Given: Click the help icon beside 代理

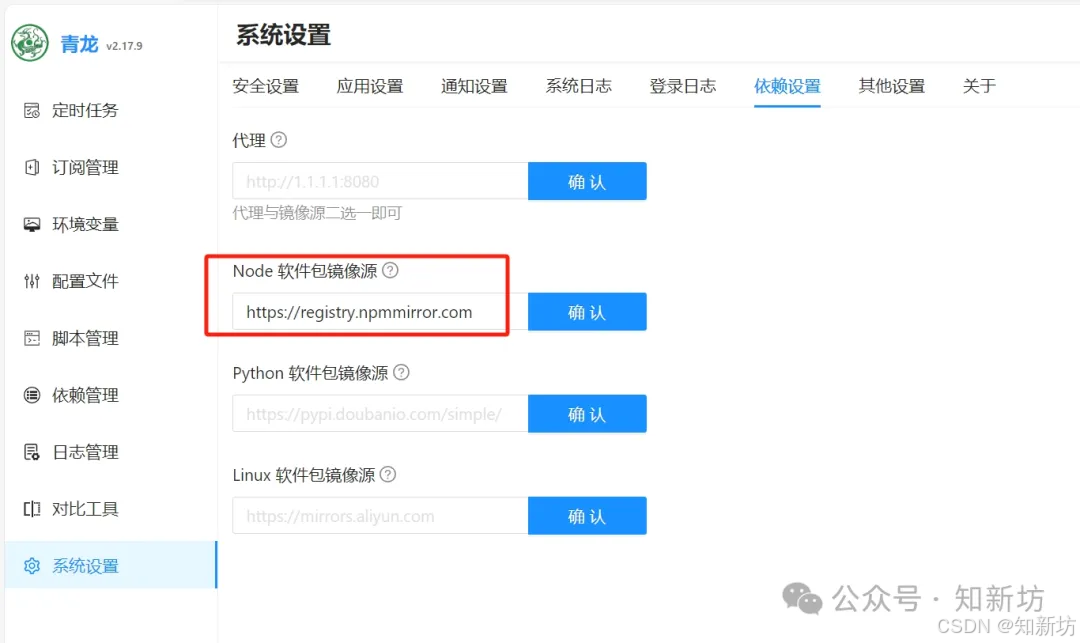Looking at the screenshot, I should pyautogui.click(x=278, y=140).
